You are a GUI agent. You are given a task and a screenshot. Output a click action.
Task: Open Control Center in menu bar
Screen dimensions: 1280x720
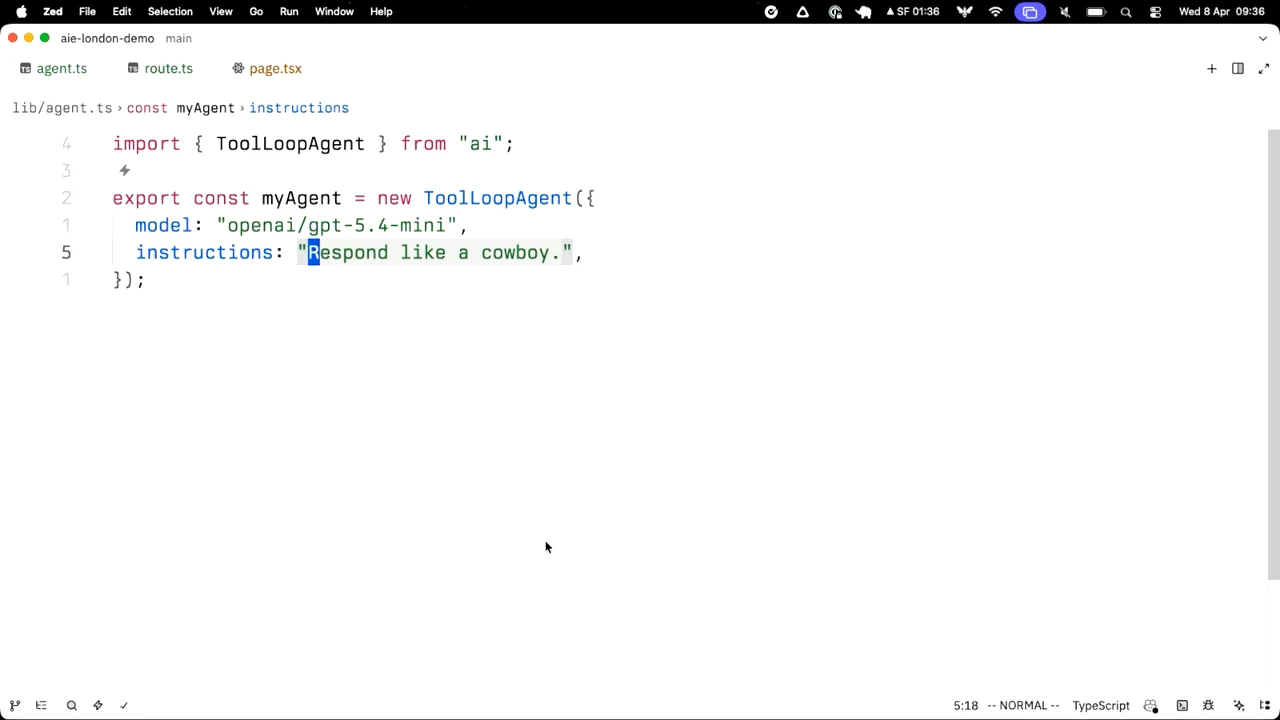pos(1156,12)
